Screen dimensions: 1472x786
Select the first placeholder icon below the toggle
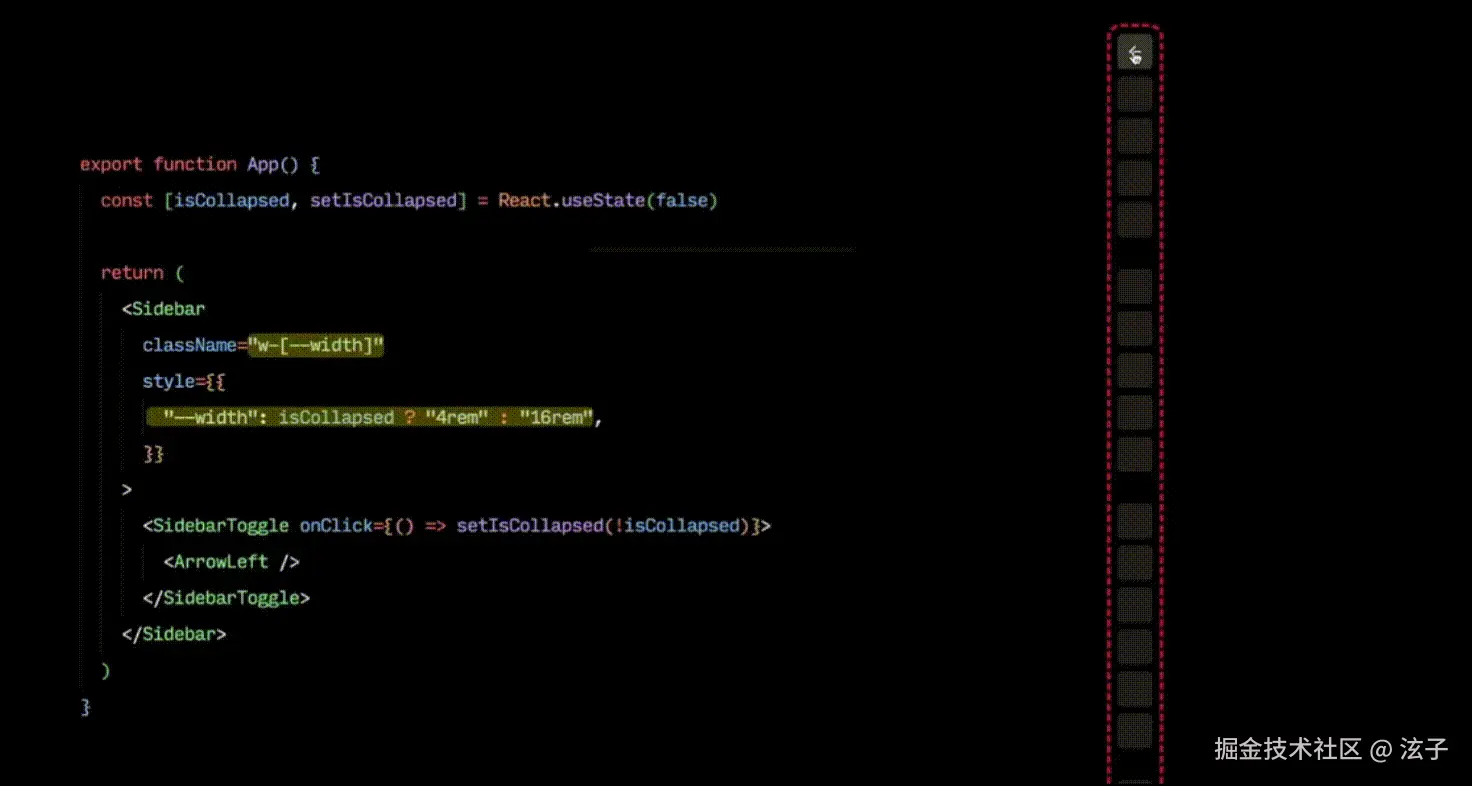coord(1135,93)
